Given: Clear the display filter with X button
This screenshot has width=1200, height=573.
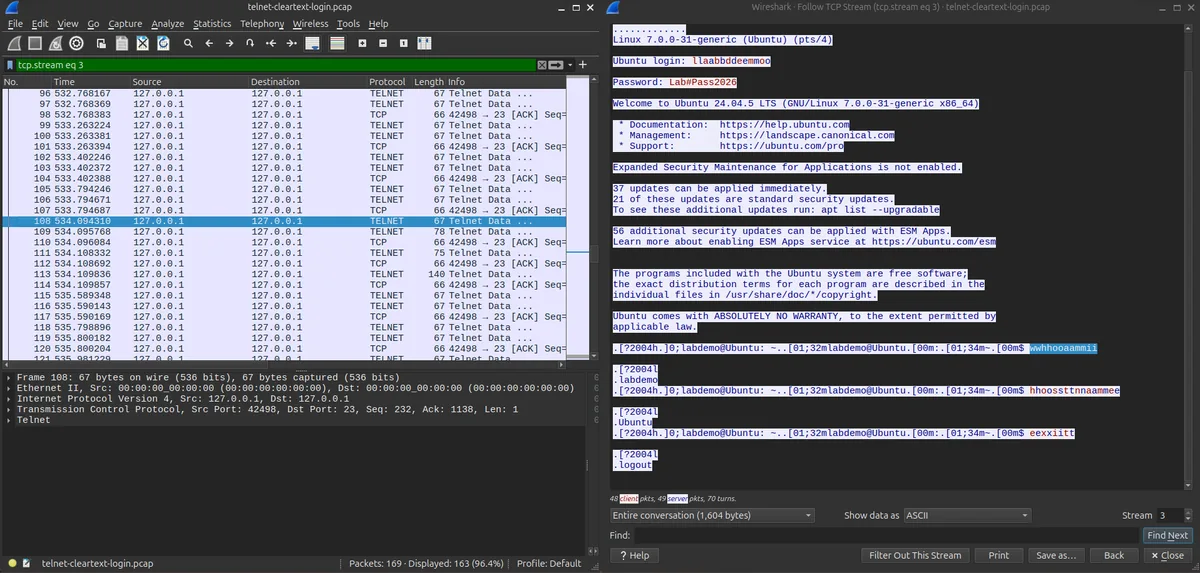Looking at the screenshot, I should (x=543, y=65).
